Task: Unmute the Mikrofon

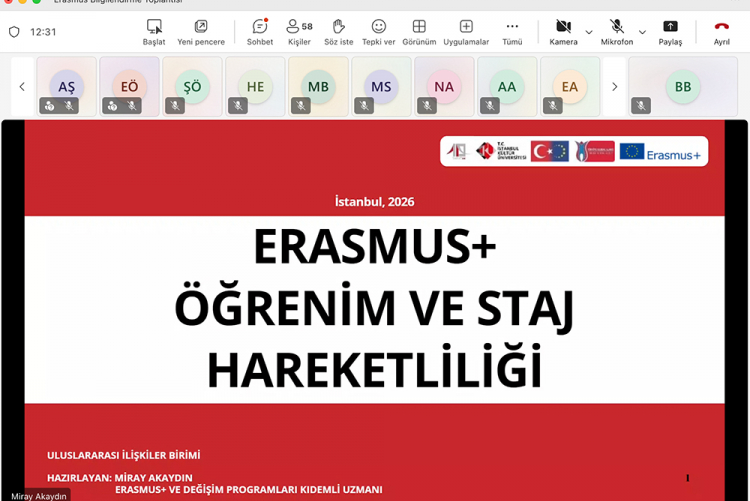Action: [617, 32]
